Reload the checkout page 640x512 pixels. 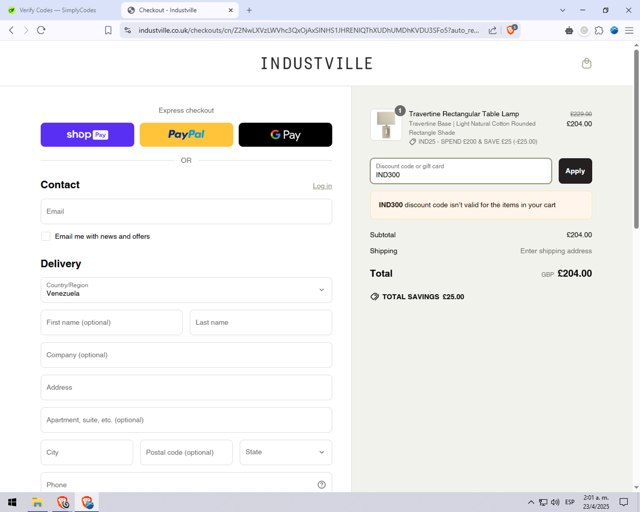point(41,30)
